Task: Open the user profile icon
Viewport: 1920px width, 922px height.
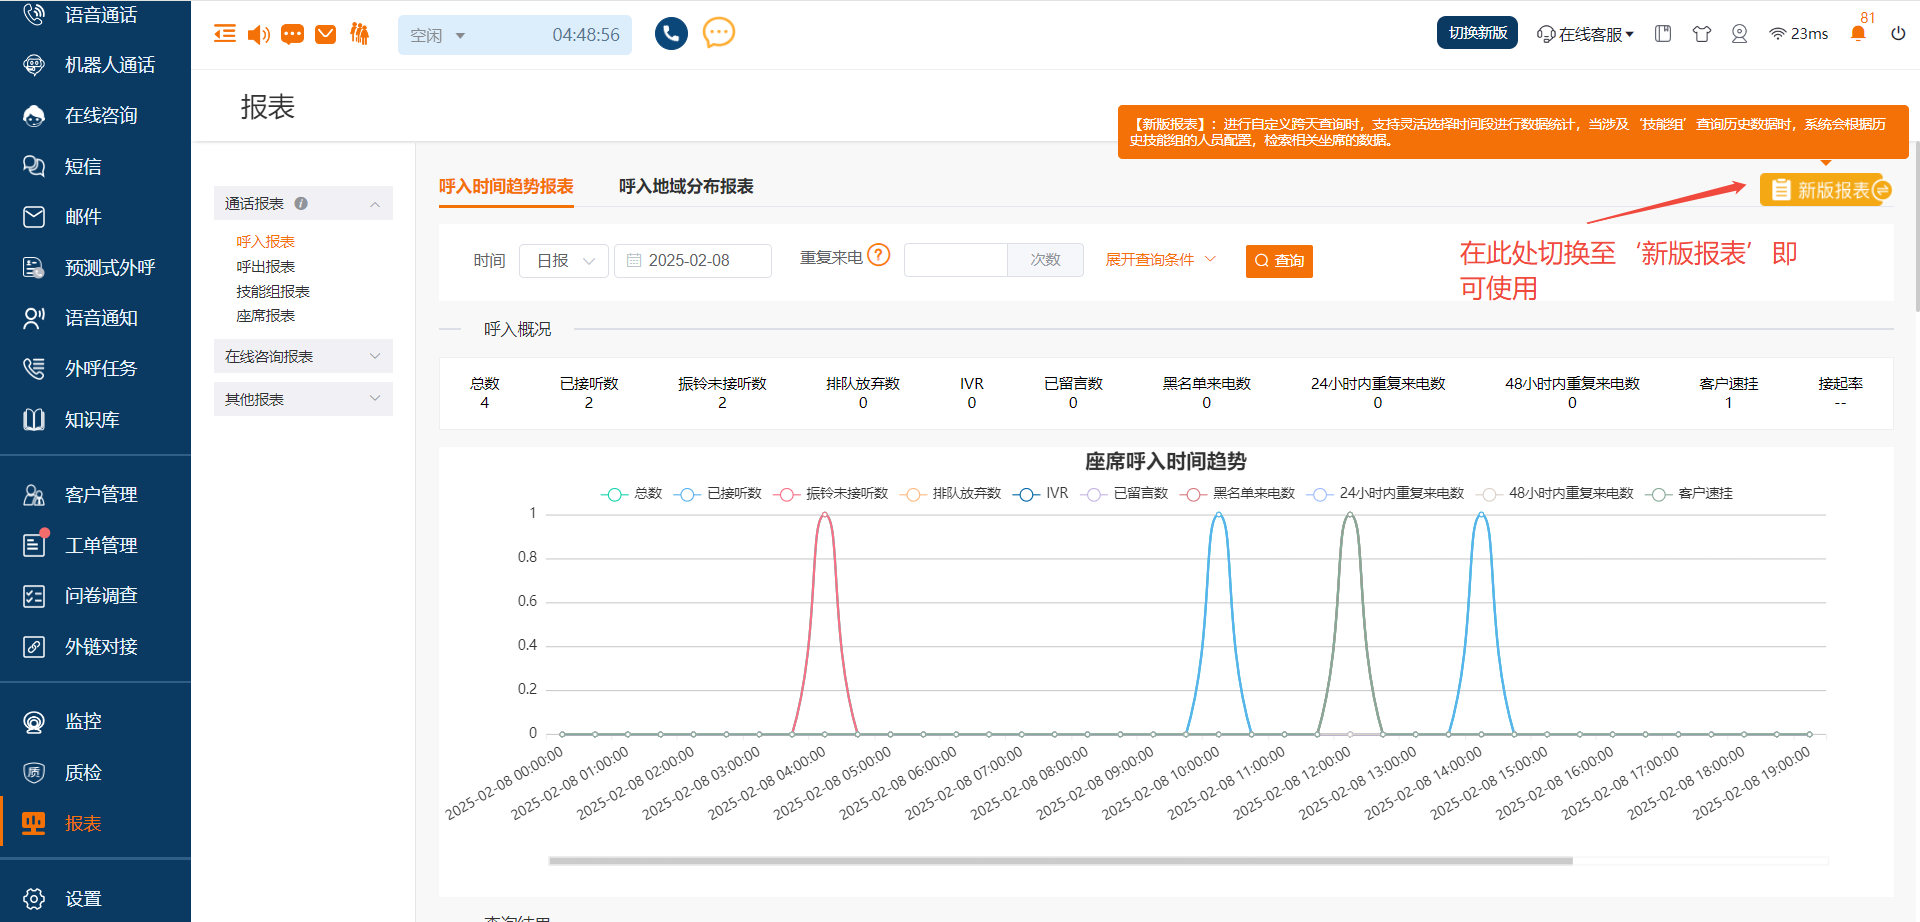Action: (x=1739, y=34)
